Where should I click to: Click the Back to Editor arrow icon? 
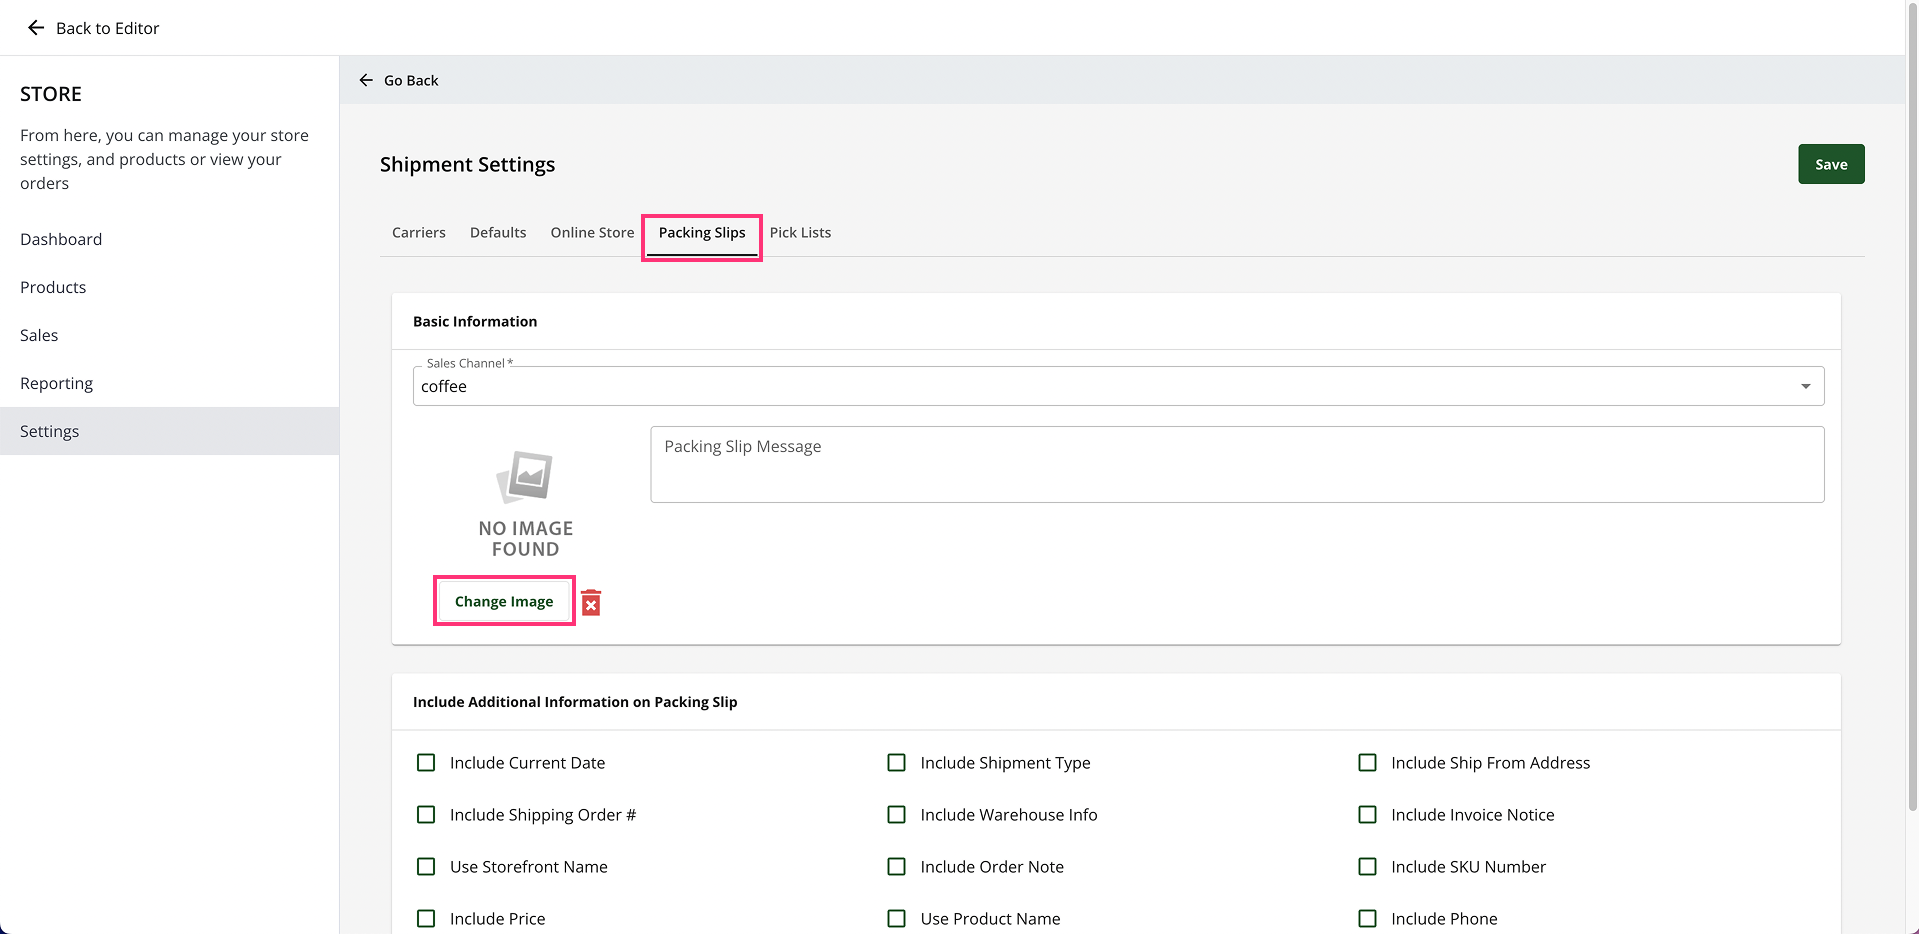pyautogui.click(x=36, y=28)
